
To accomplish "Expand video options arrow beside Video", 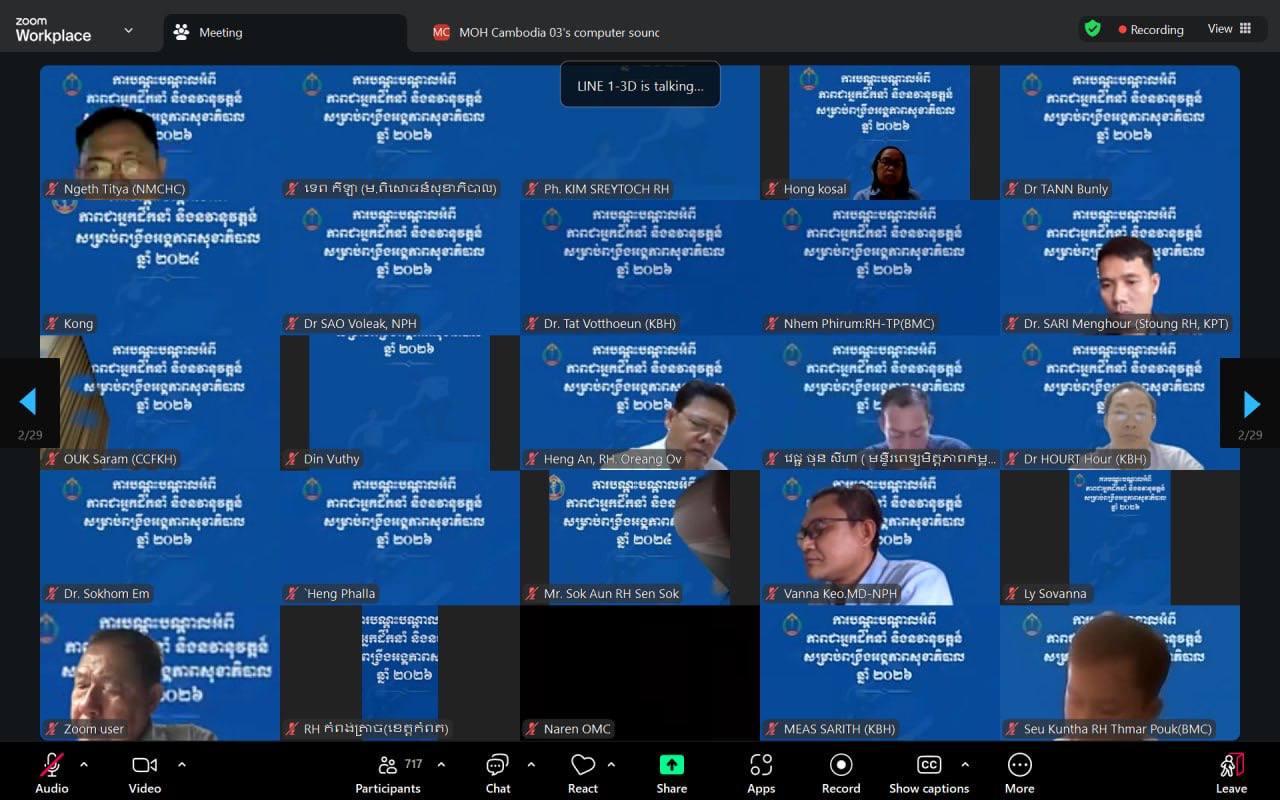I will click(182, 765).
